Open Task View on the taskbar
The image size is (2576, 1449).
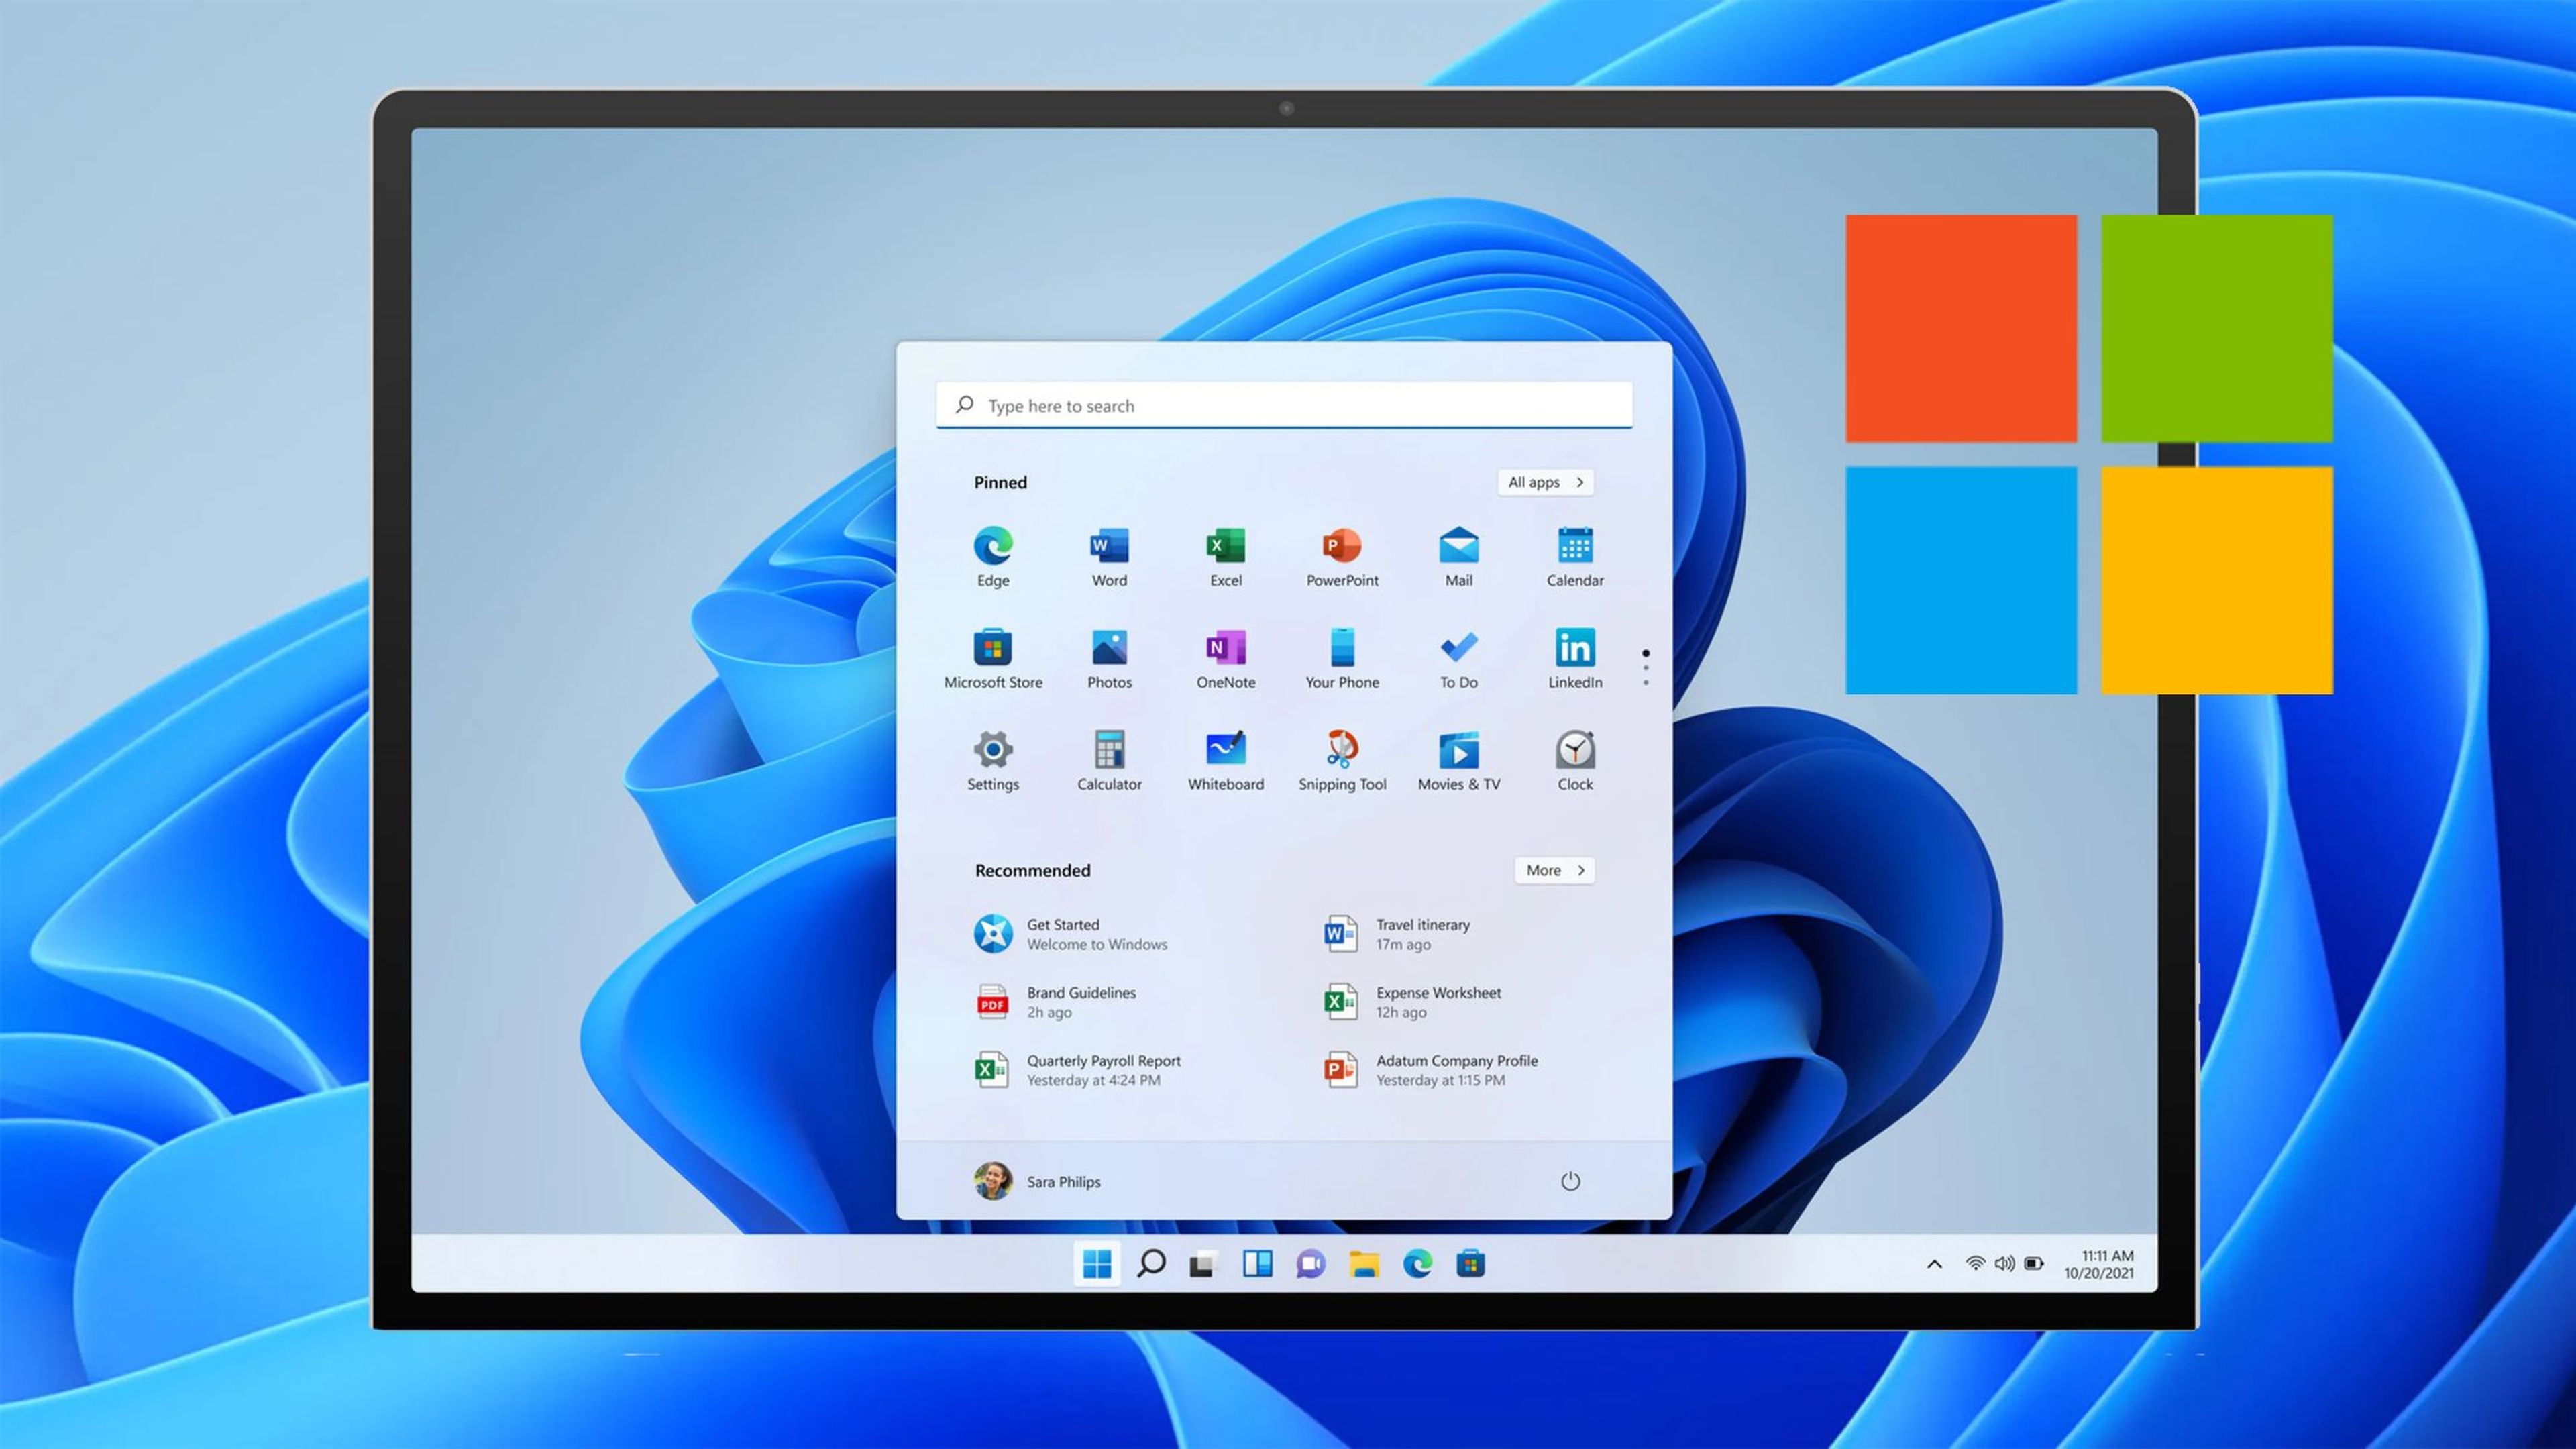1203,1264
